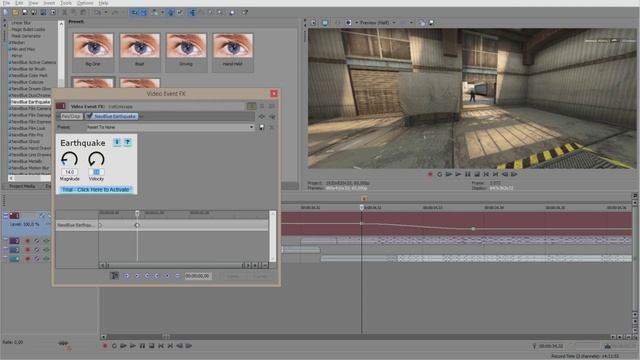
Task: Click Loop Playback icon in preview transport
Action: [x=440, y=174]
